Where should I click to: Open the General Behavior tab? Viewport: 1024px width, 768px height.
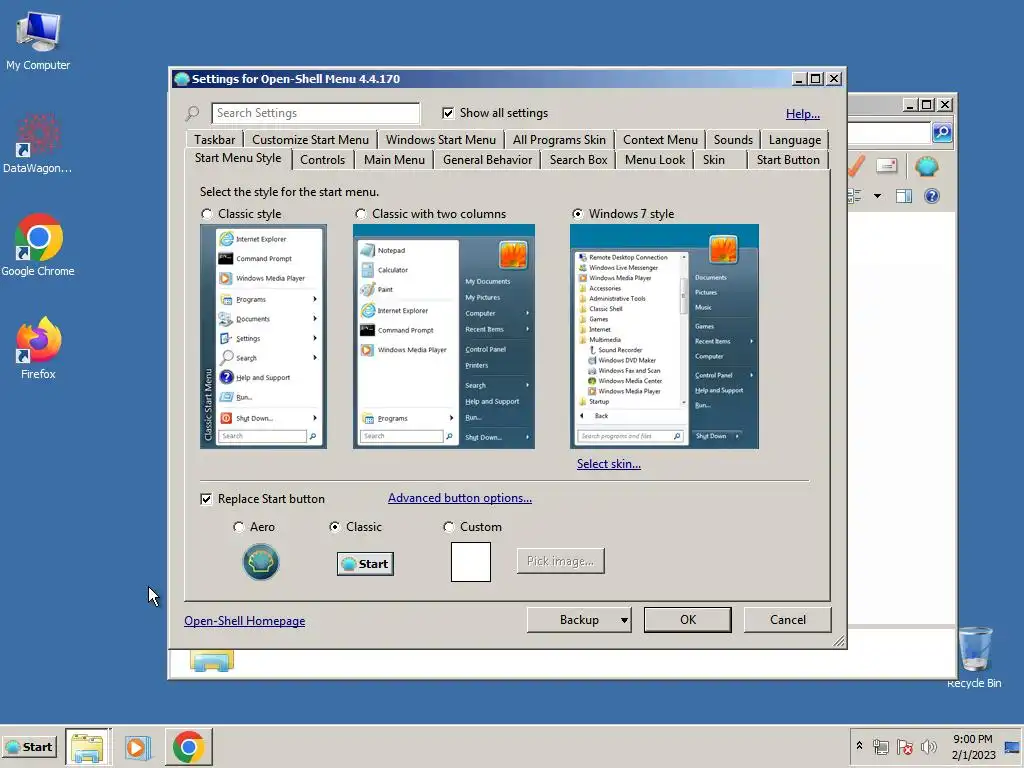(x=487, y=160)
